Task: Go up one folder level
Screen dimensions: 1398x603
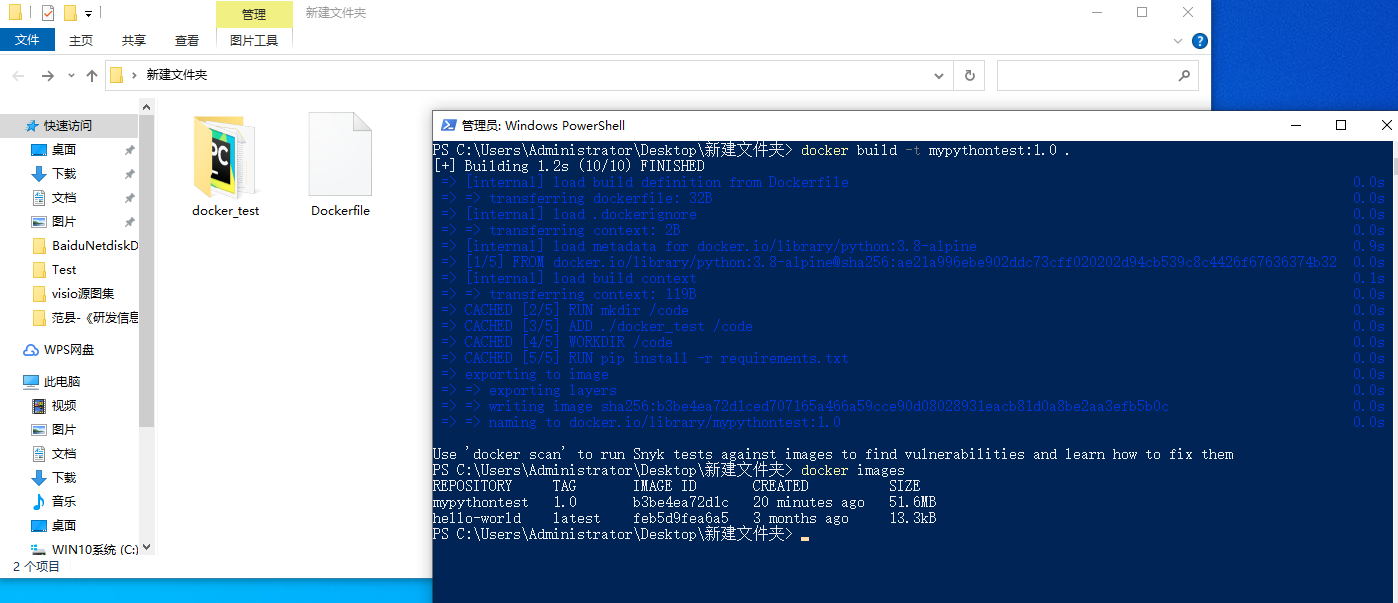Action: click(x=92, y=75)
